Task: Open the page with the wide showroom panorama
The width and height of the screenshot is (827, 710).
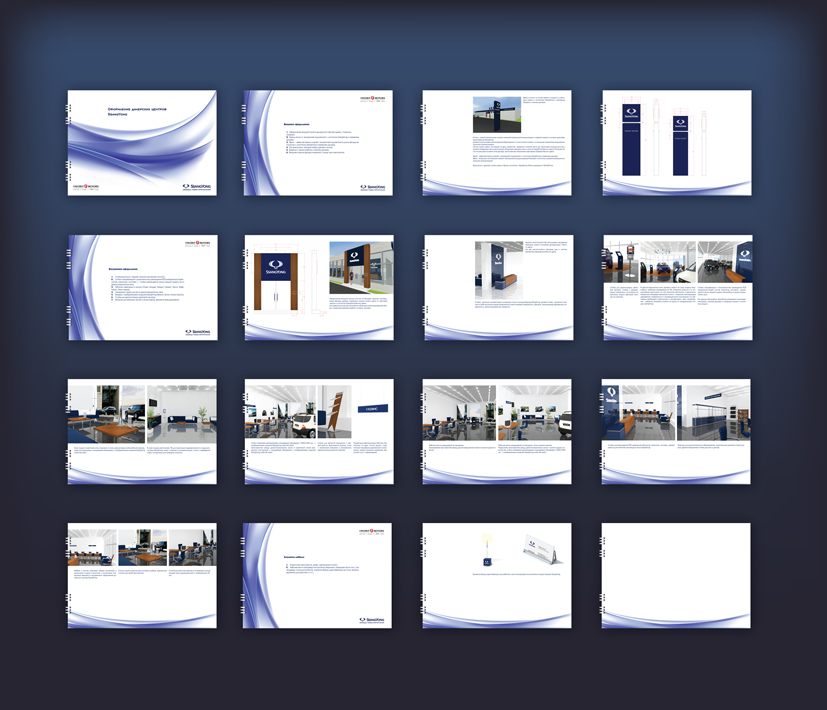Action: (x=676, y=287)
